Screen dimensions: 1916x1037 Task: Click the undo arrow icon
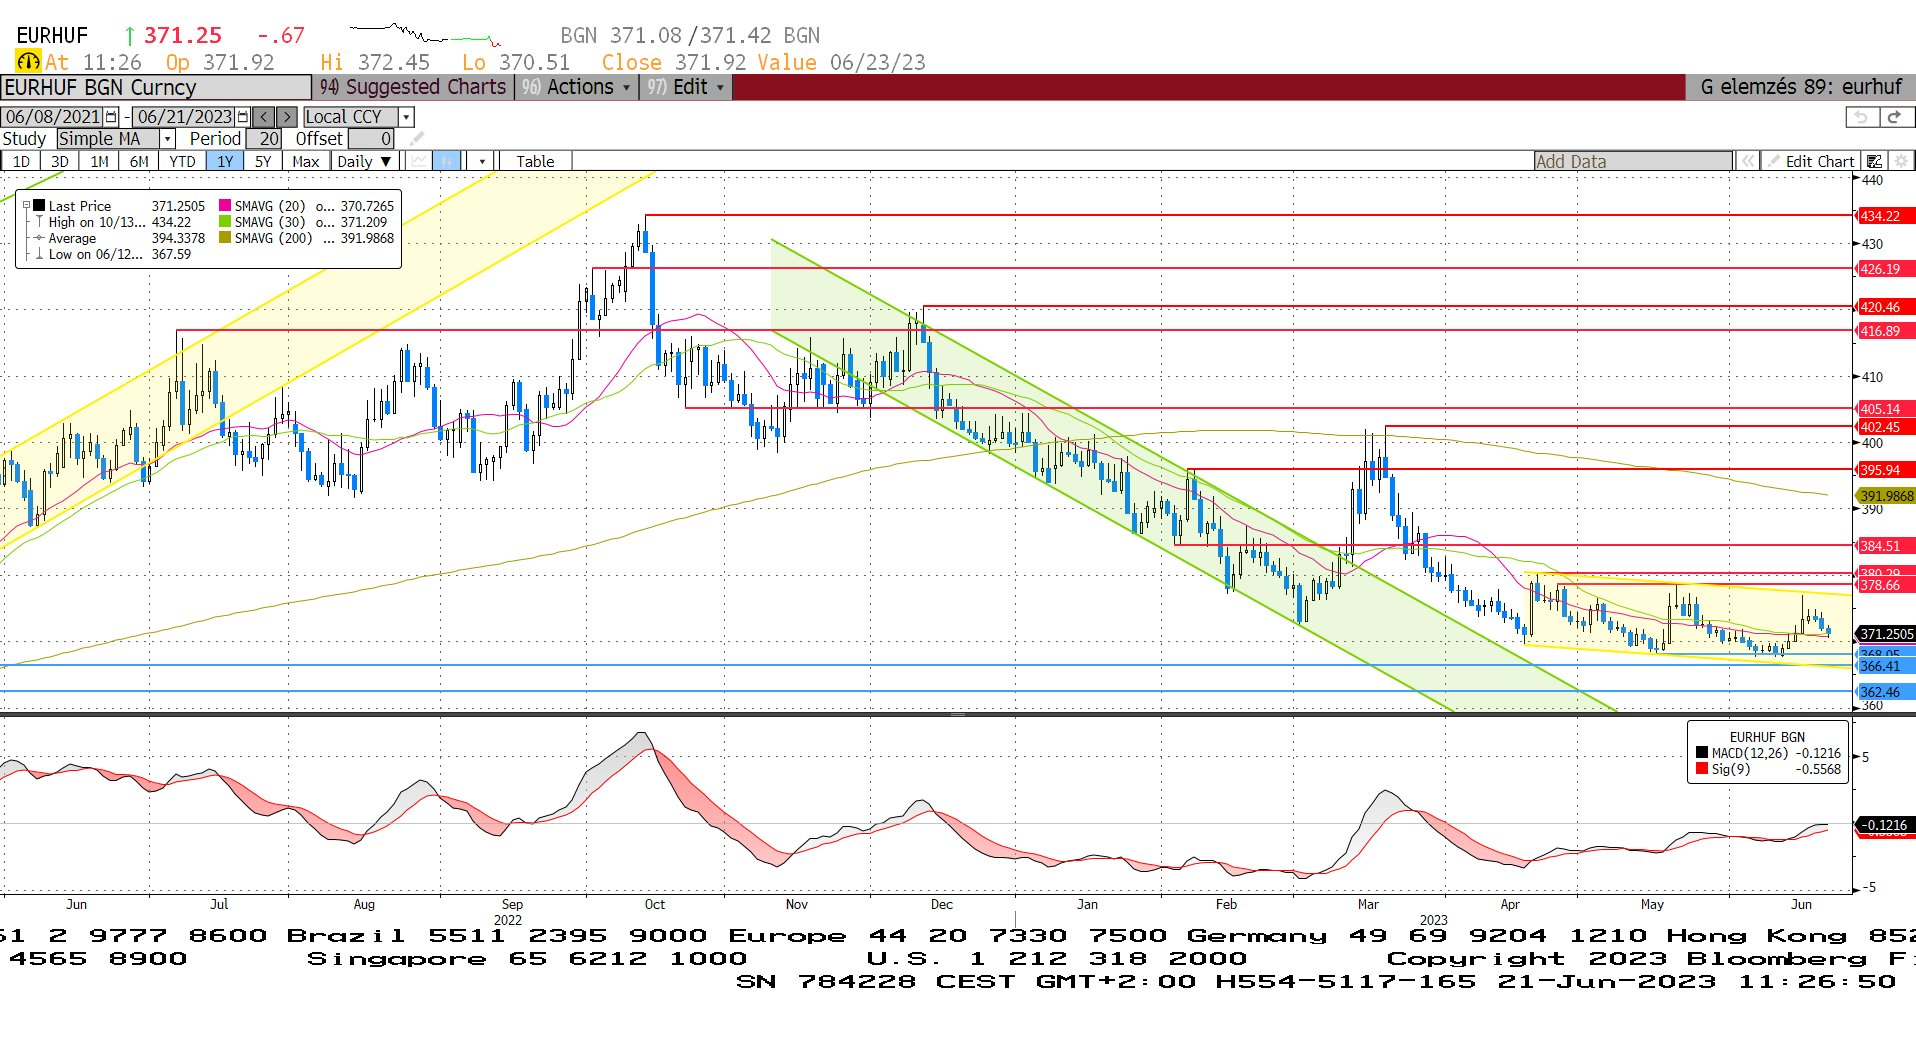pyautogui.click(x=1861, y=117)
